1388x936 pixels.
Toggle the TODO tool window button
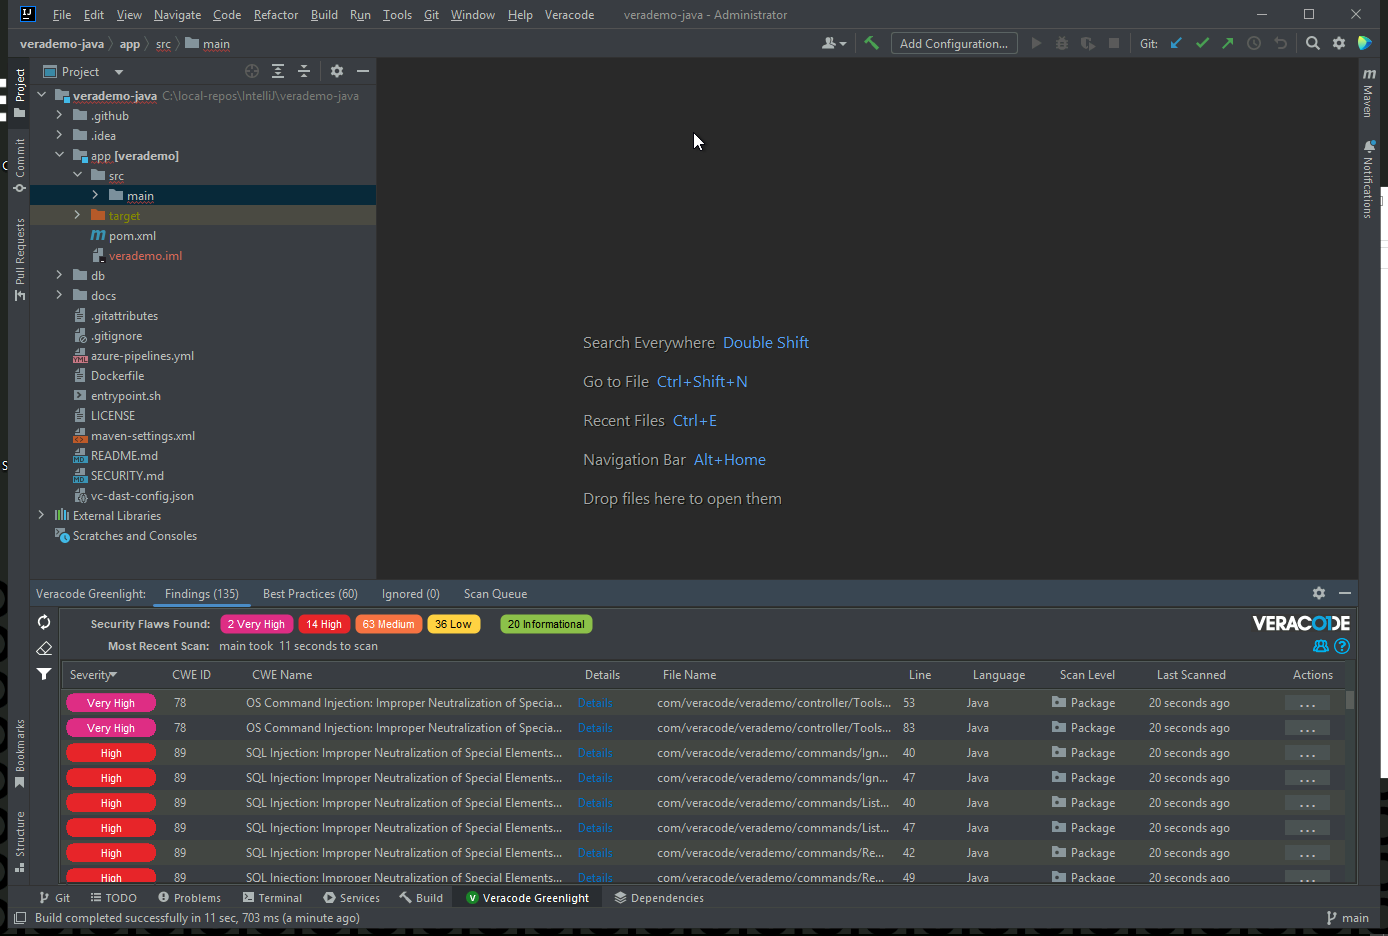click(113, 898)
